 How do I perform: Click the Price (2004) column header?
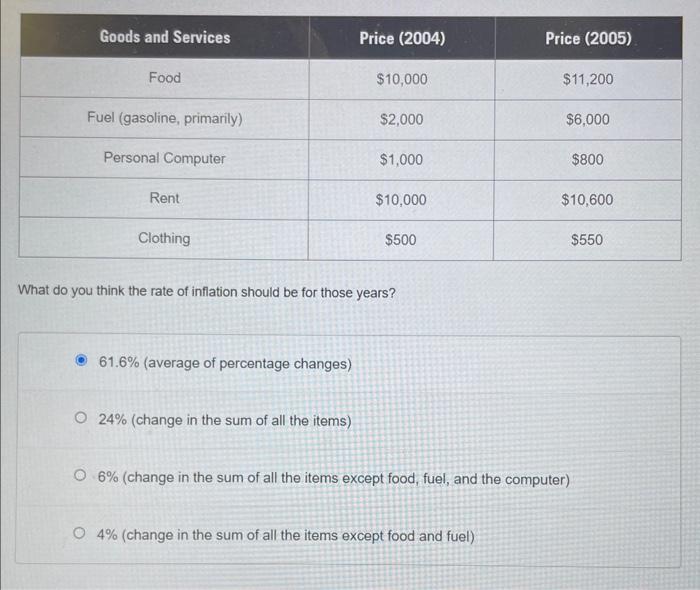tap(402, 38)
